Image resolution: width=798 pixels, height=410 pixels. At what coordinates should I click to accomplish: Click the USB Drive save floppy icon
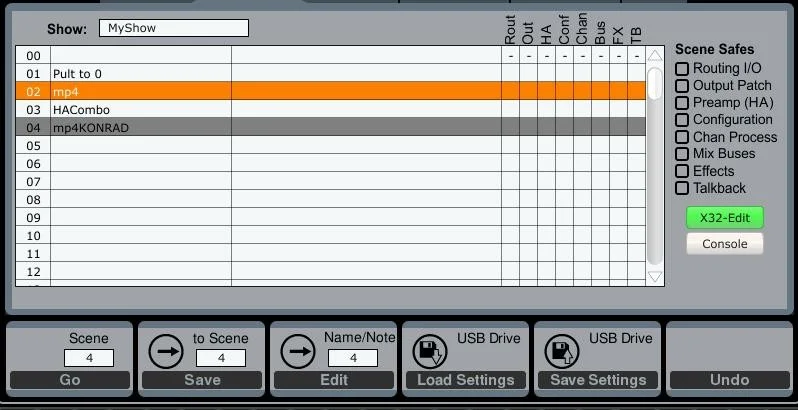(562, 351)
